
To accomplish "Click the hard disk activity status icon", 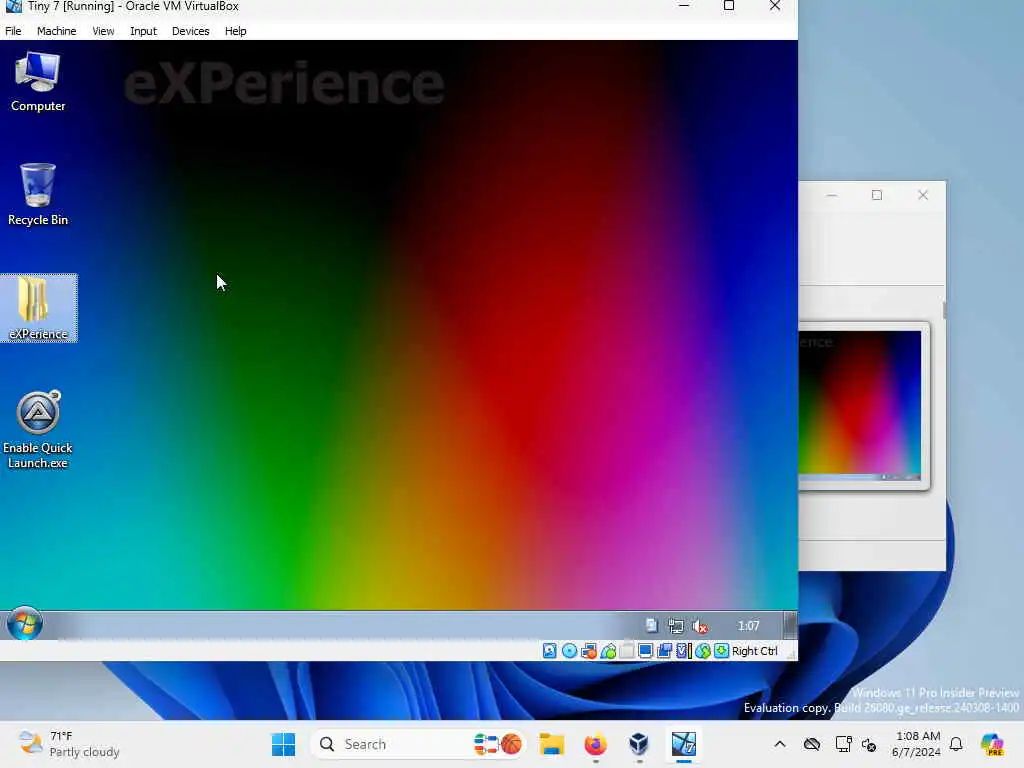I will (550, 650).
